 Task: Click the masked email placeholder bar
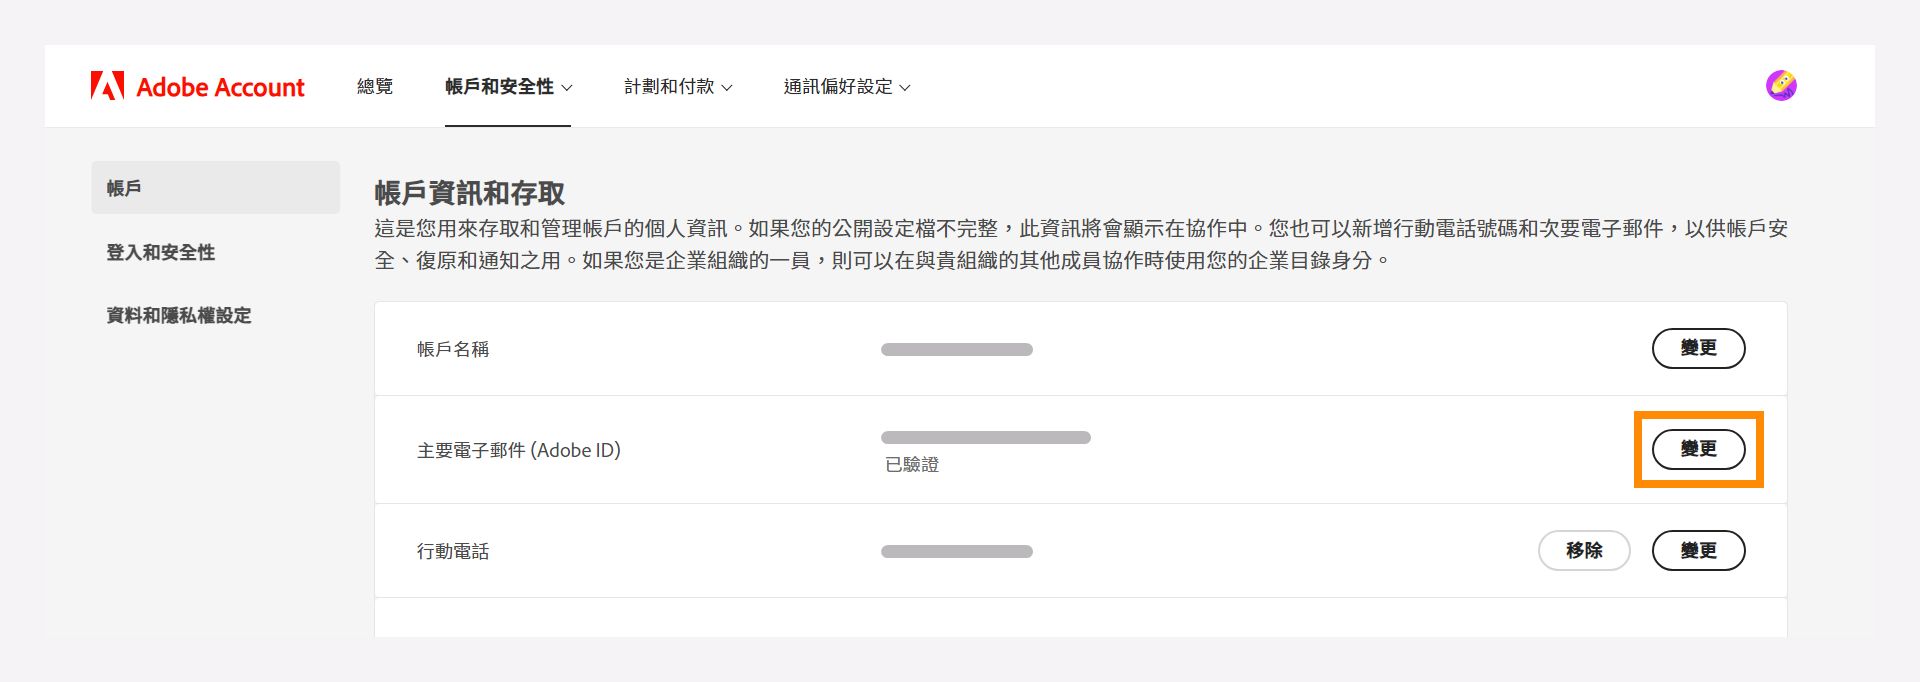pyautogui.click(x=986, y=436)
